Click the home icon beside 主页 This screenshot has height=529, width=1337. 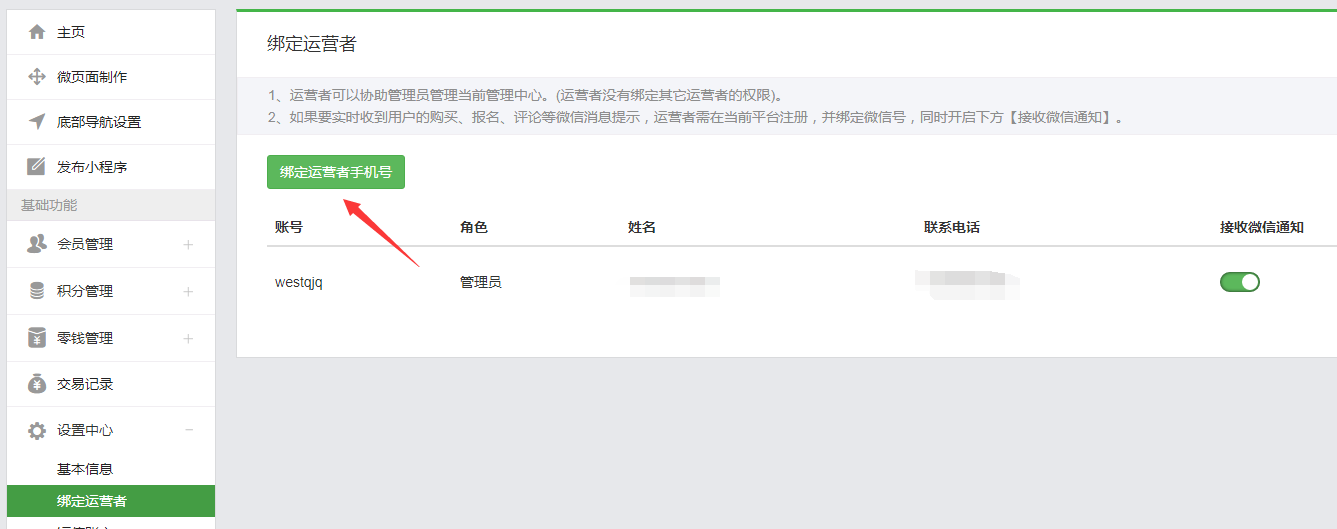[x=37, y=32]
